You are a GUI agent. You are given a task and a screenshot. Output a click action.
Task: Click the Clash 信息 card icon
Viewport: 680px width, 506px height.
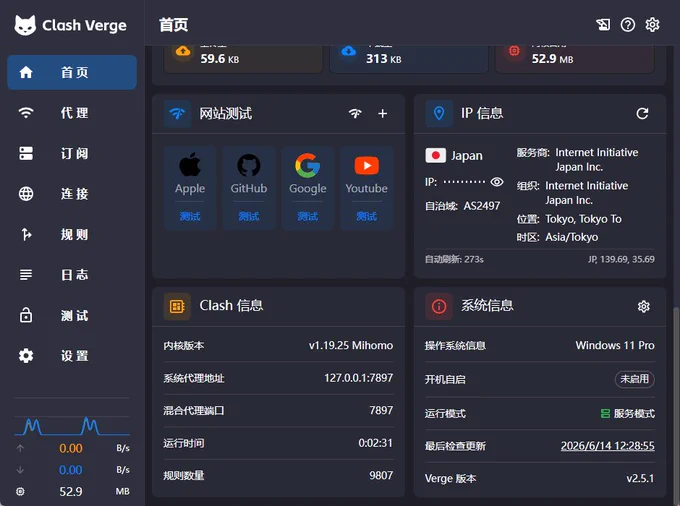(177, 307)
